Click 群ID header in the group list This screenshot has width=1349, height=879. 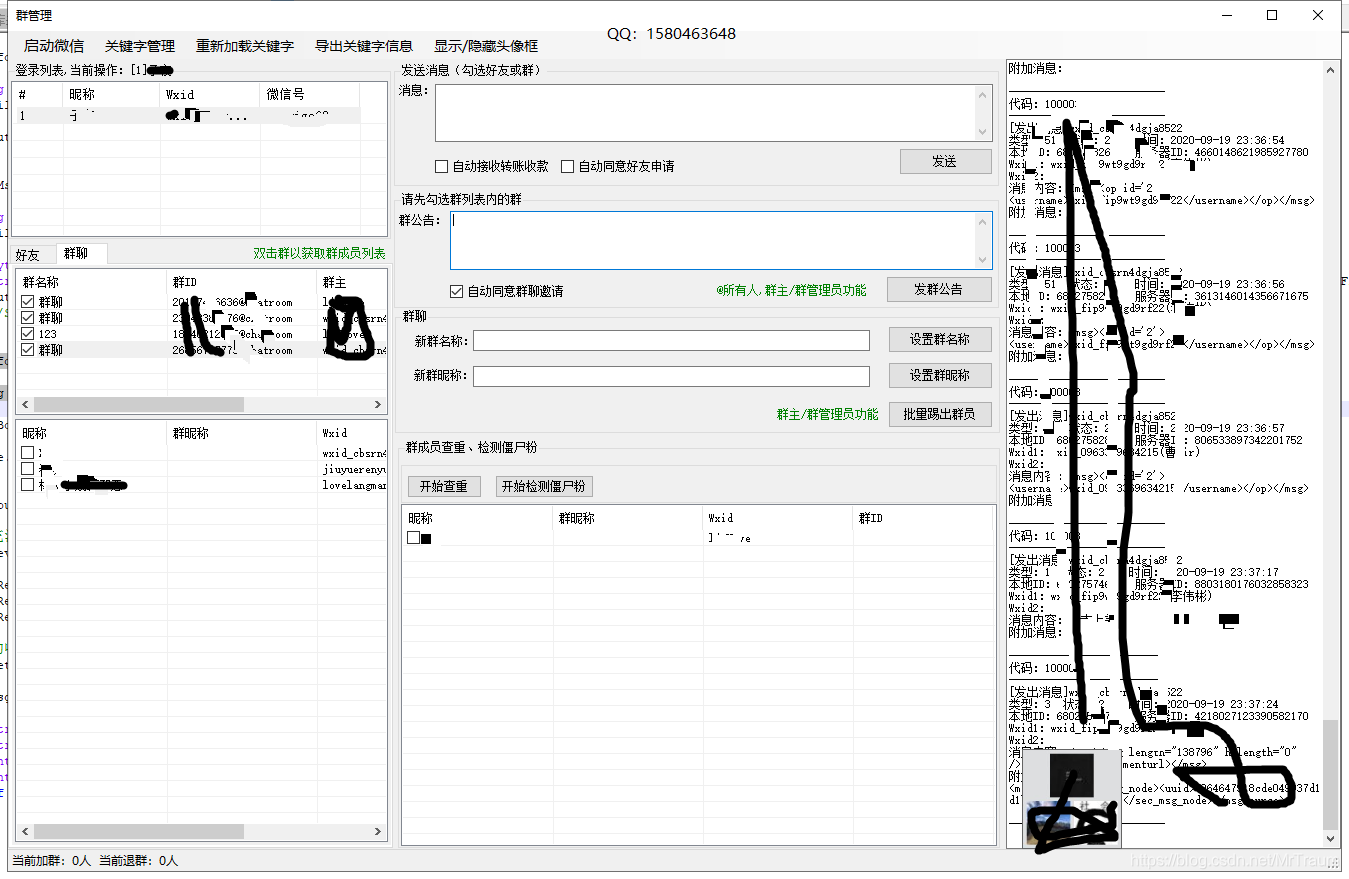[241, 282]
